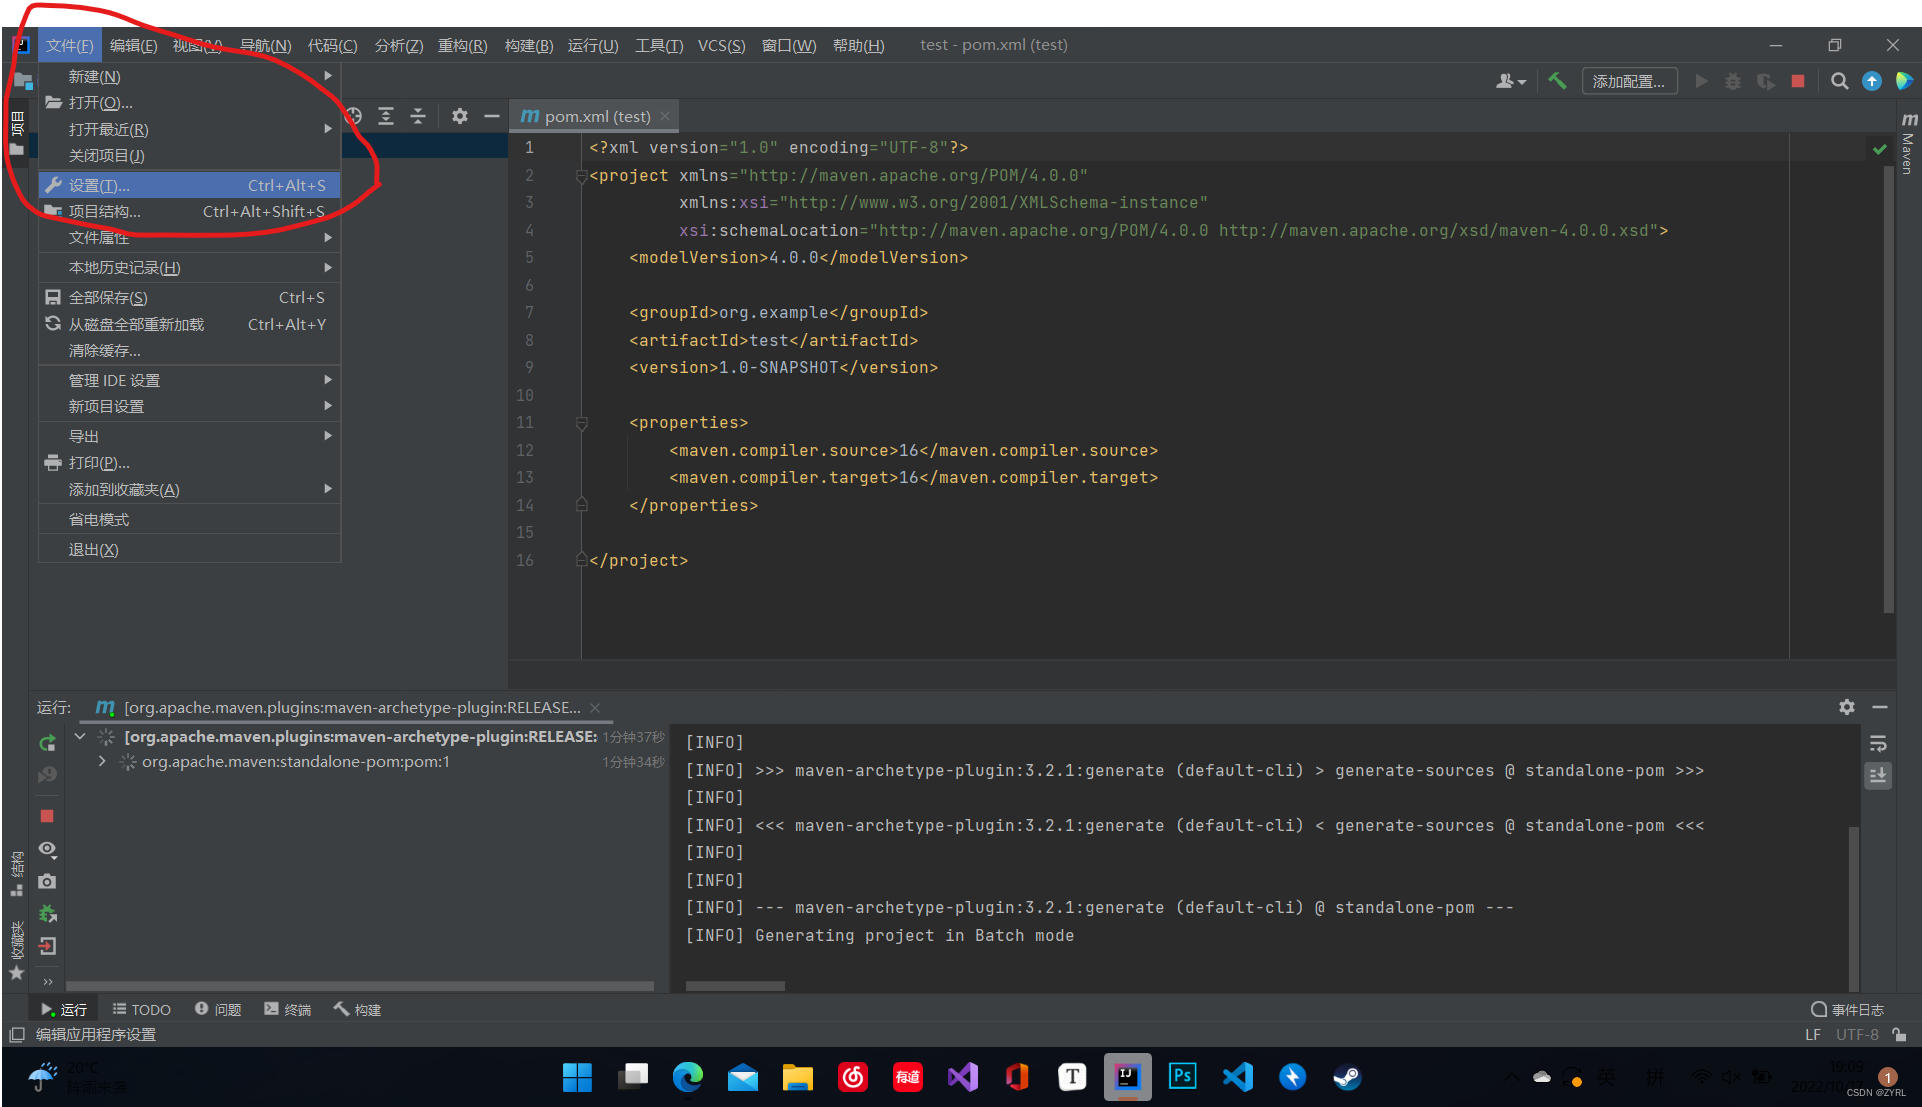Click the green inspection checkmark in editor
This screenshot has width=1922, height=1107.
(x=1880, y=149)
